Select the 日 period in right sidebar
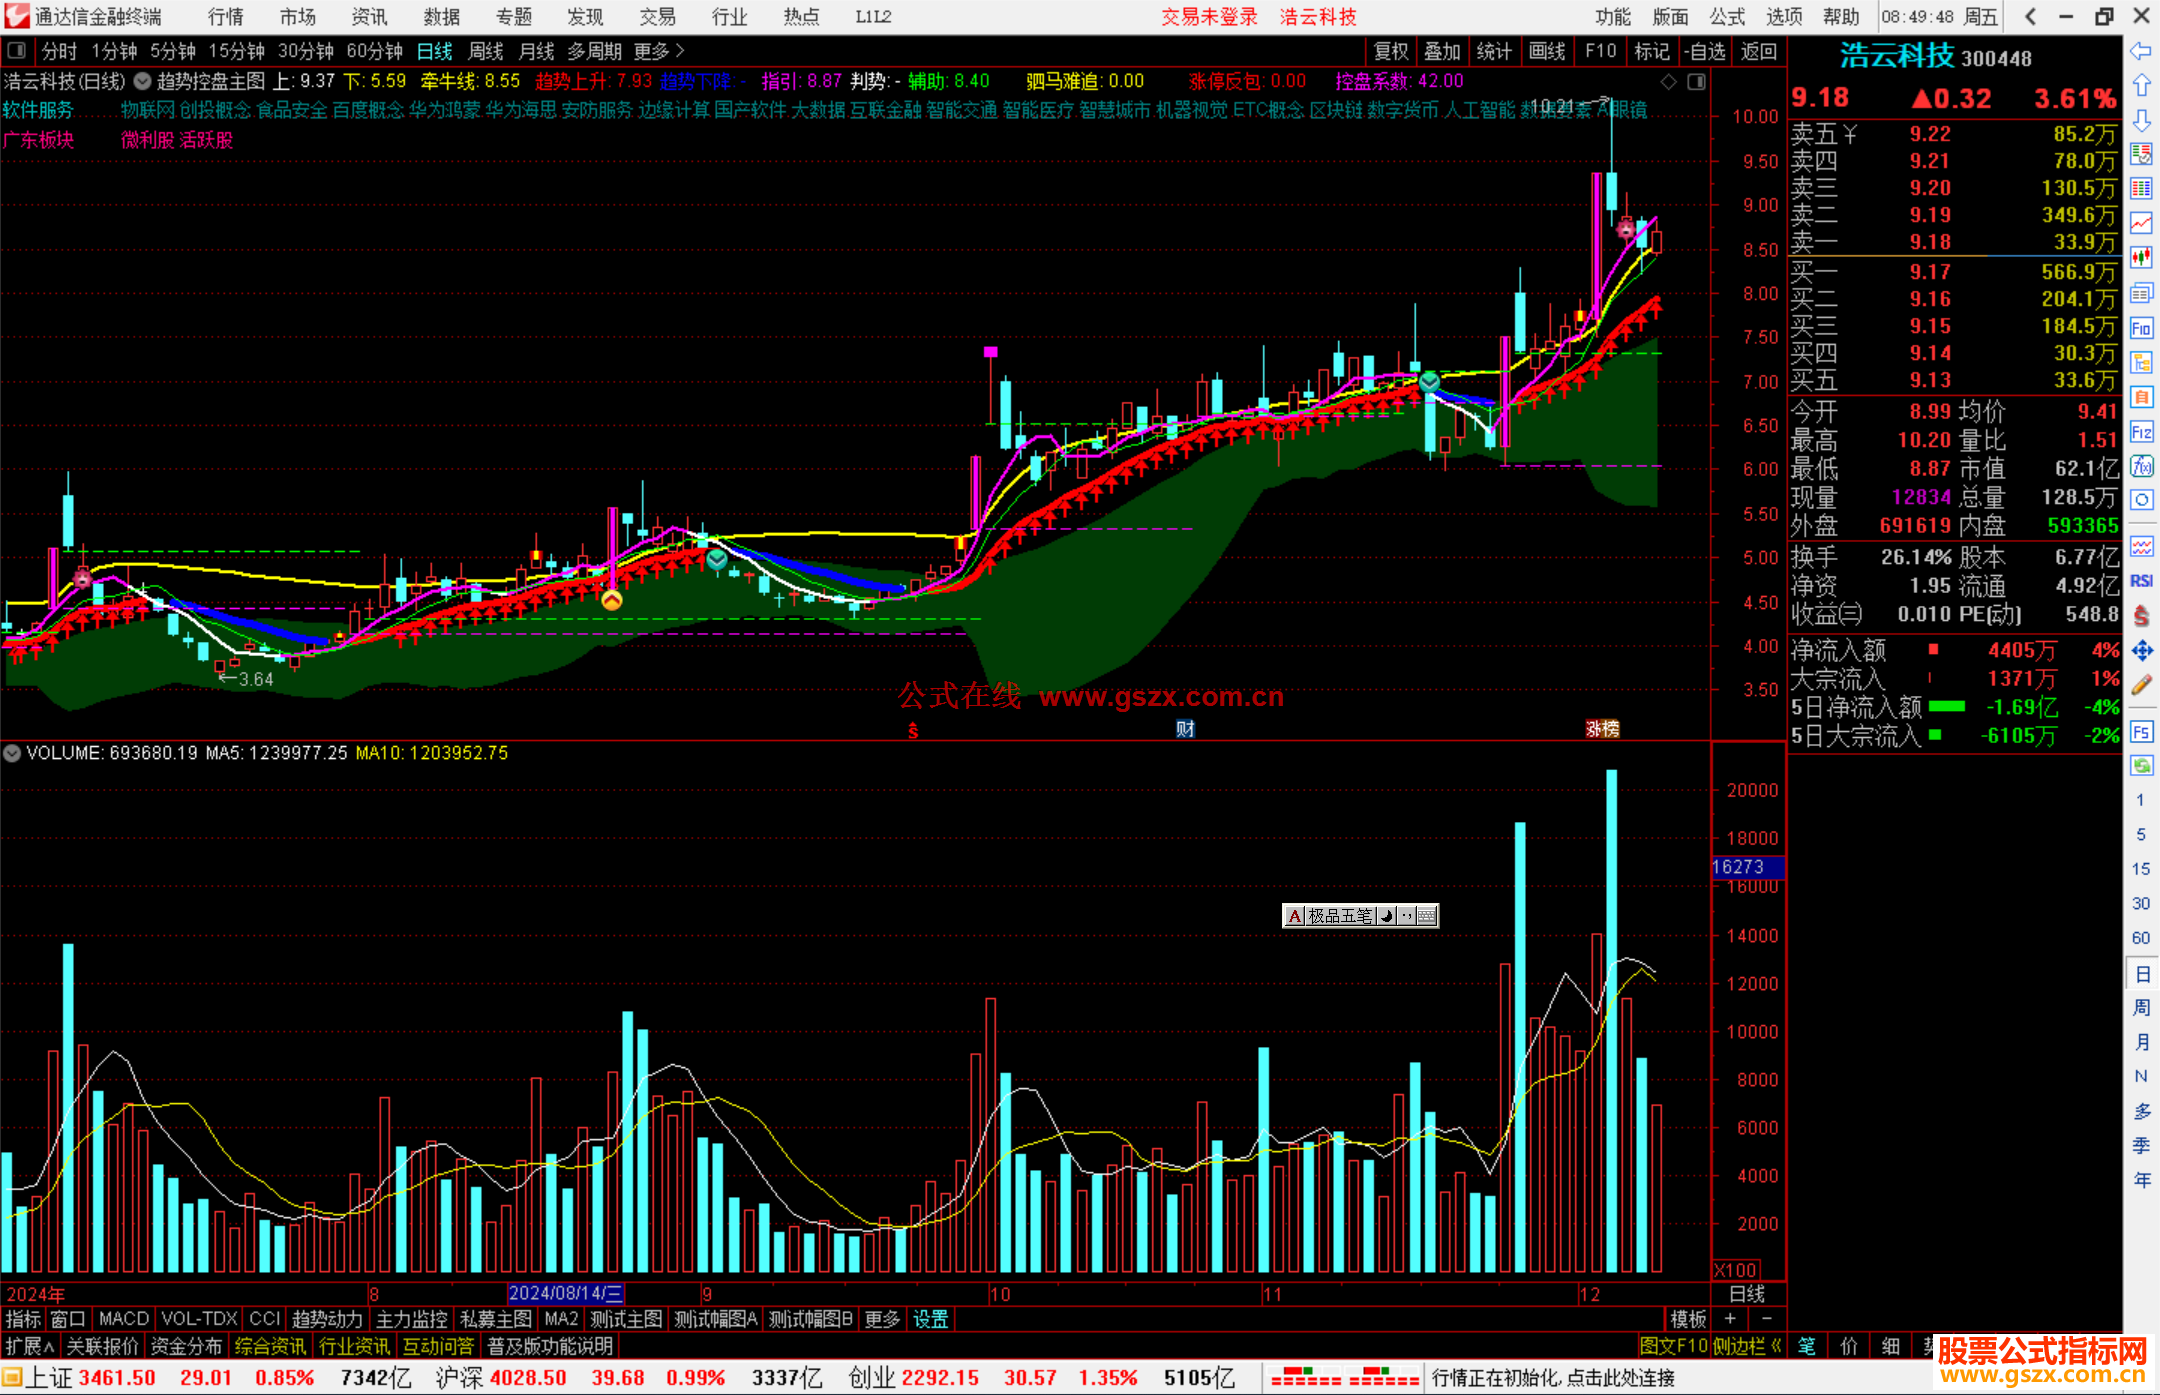Screen dimensions: 2160x1395 2141,974
